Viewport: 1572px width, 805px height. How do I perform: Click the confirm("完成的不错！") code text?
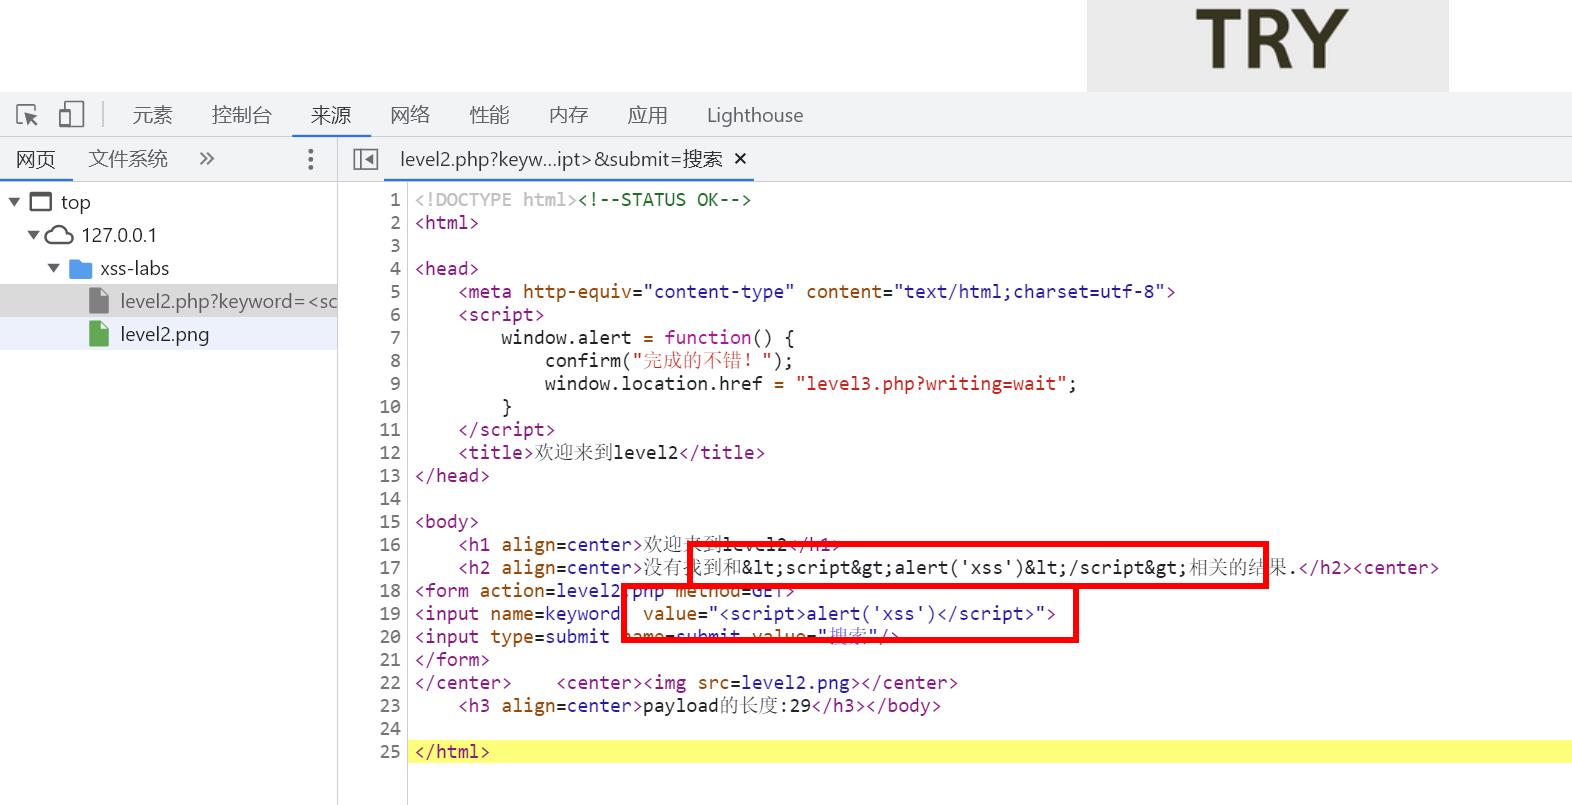coord(669,360)
